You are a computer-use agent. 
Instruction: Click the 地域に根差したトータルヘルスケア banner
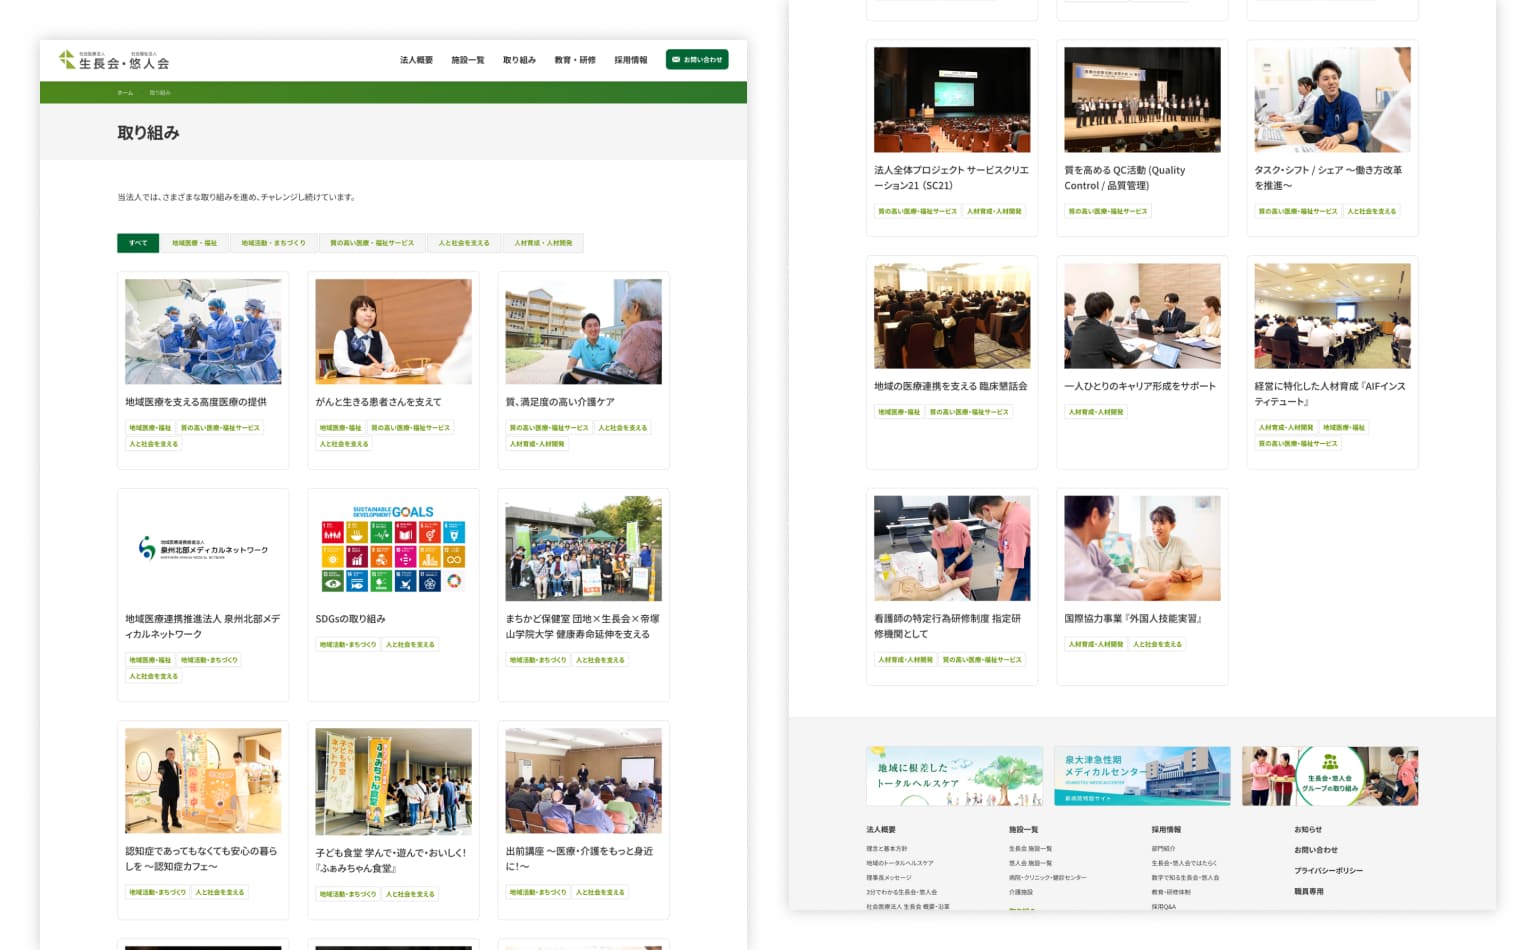point(953,776)
